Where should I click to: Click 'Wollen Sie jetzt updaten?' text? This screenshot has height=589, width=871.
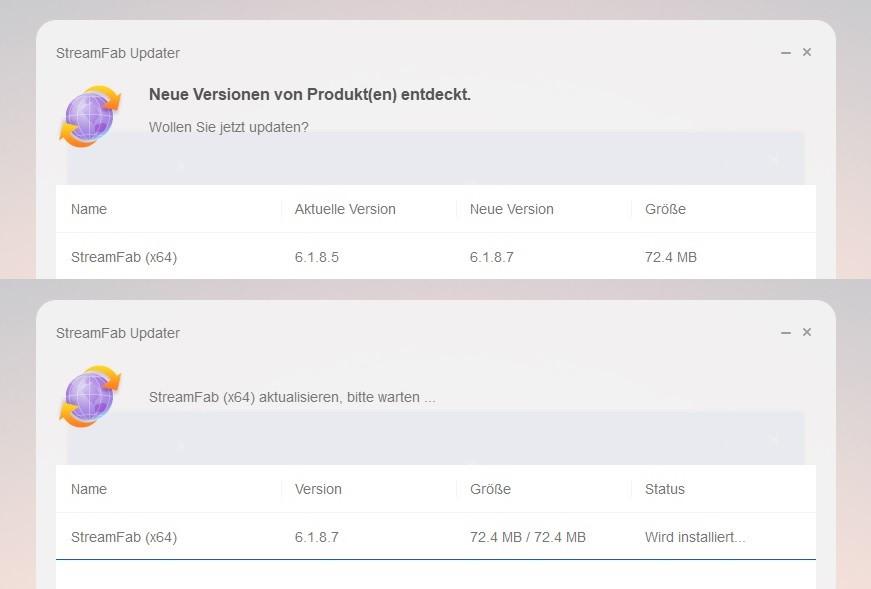[228, 127]
